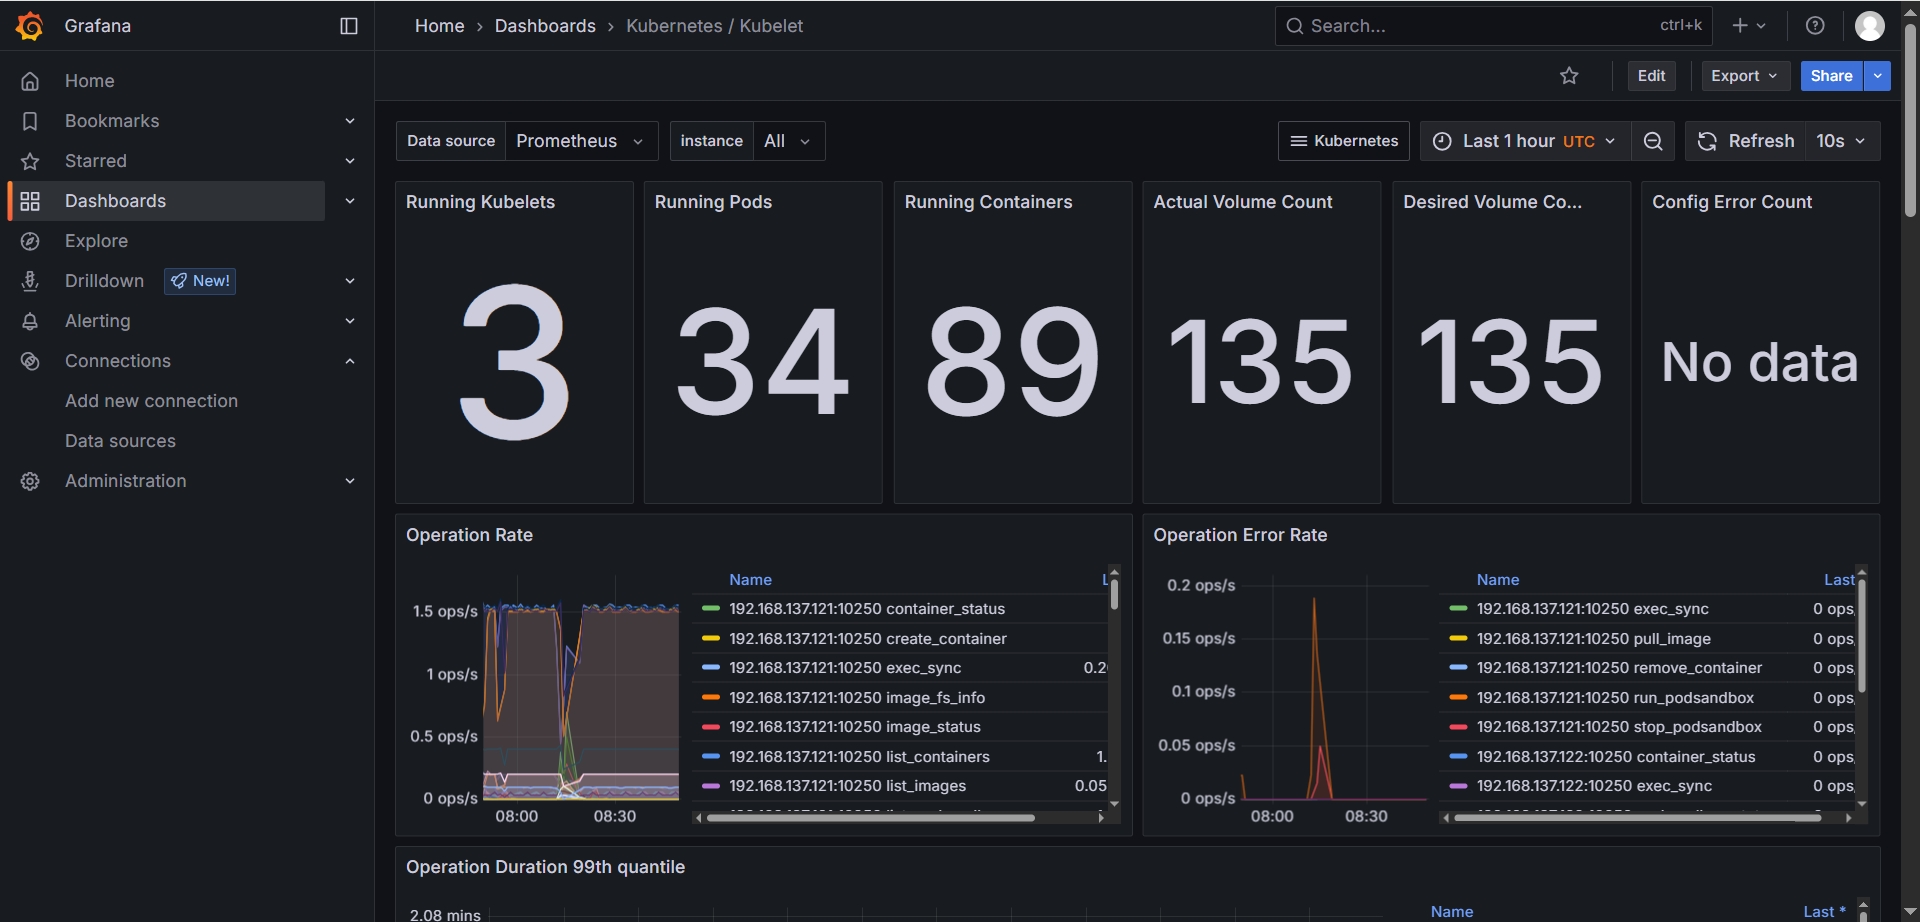1920x922 pixels.
Task: Click the Grafana logo icon
Action: (30, 26)
